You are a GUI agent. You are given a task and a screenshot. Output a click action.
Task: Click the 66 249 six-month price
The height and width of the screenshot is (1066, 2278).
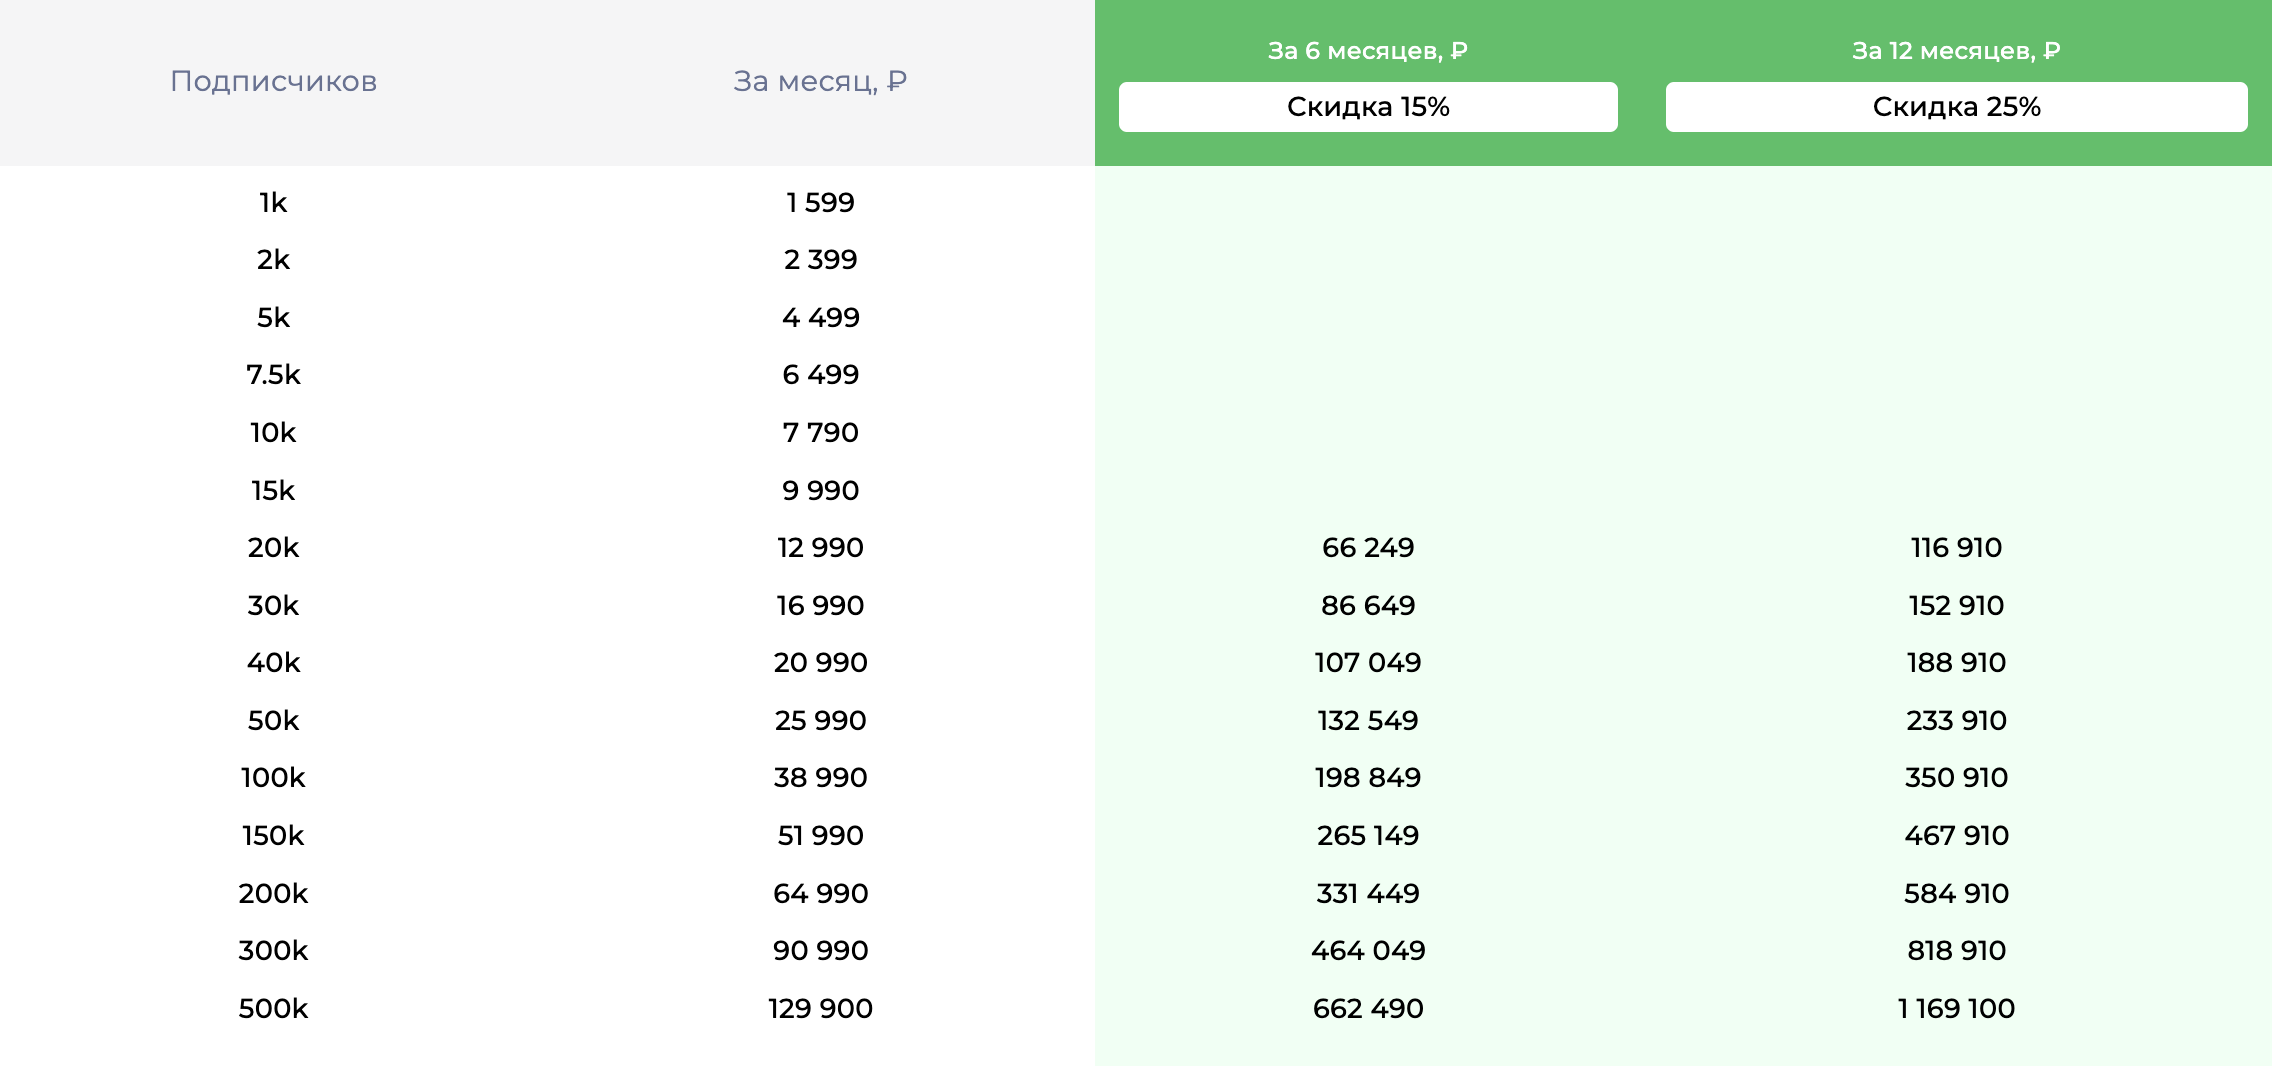pos(1367,548)
